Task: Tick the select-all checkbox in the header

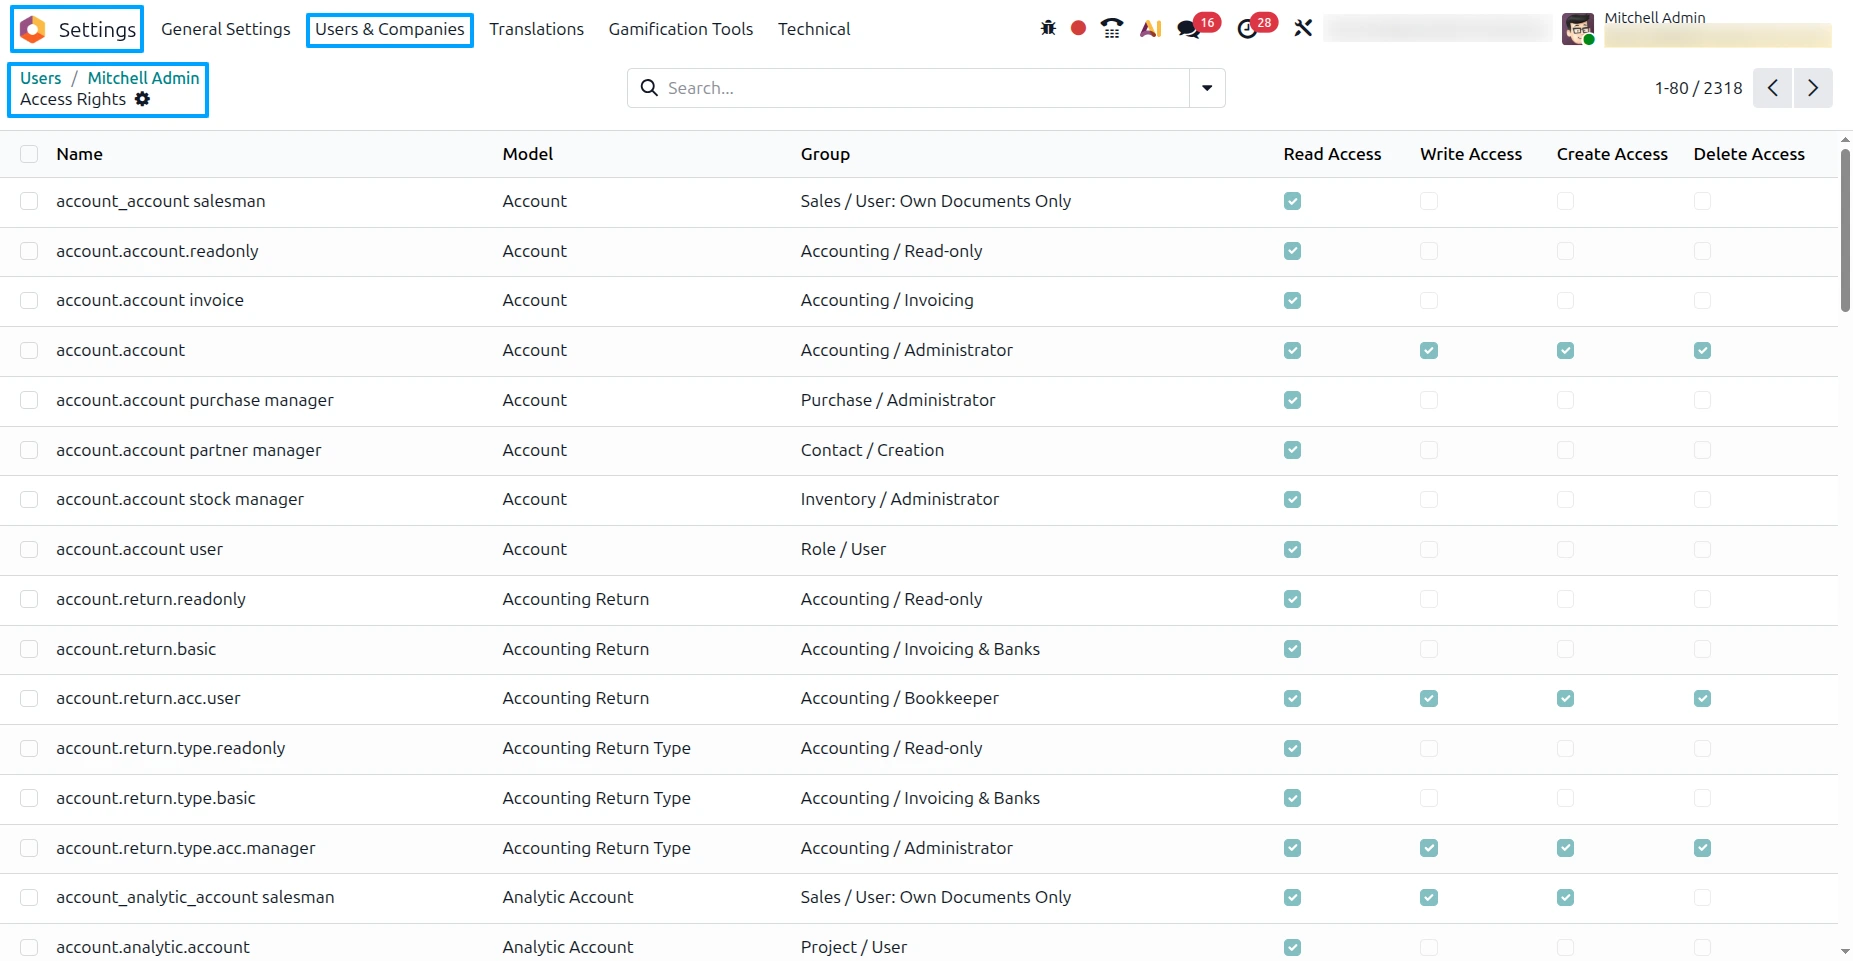Action: point(29,154)
